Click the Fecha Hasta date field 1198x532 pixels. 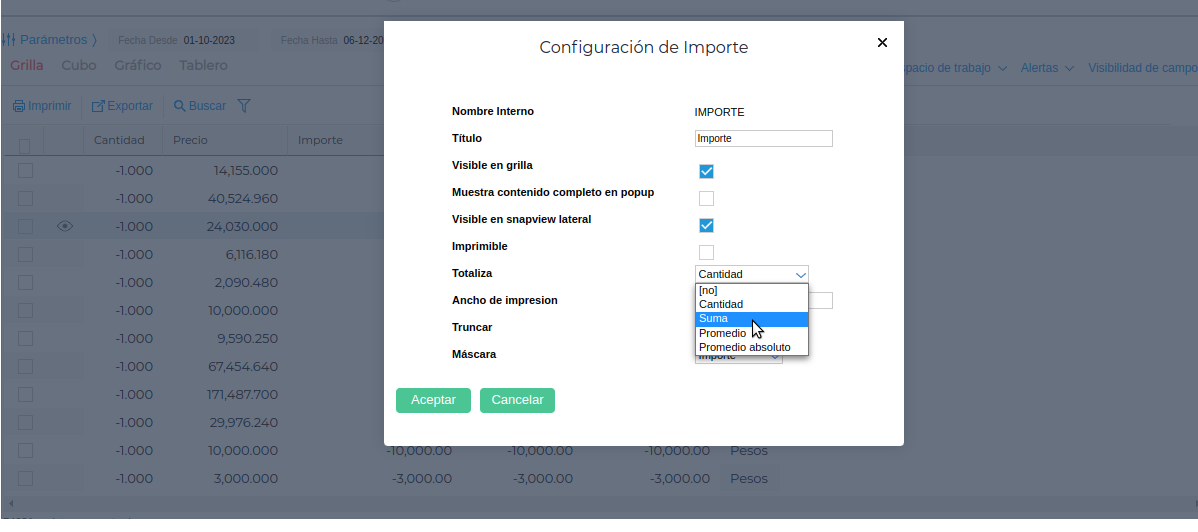(329, 41)
